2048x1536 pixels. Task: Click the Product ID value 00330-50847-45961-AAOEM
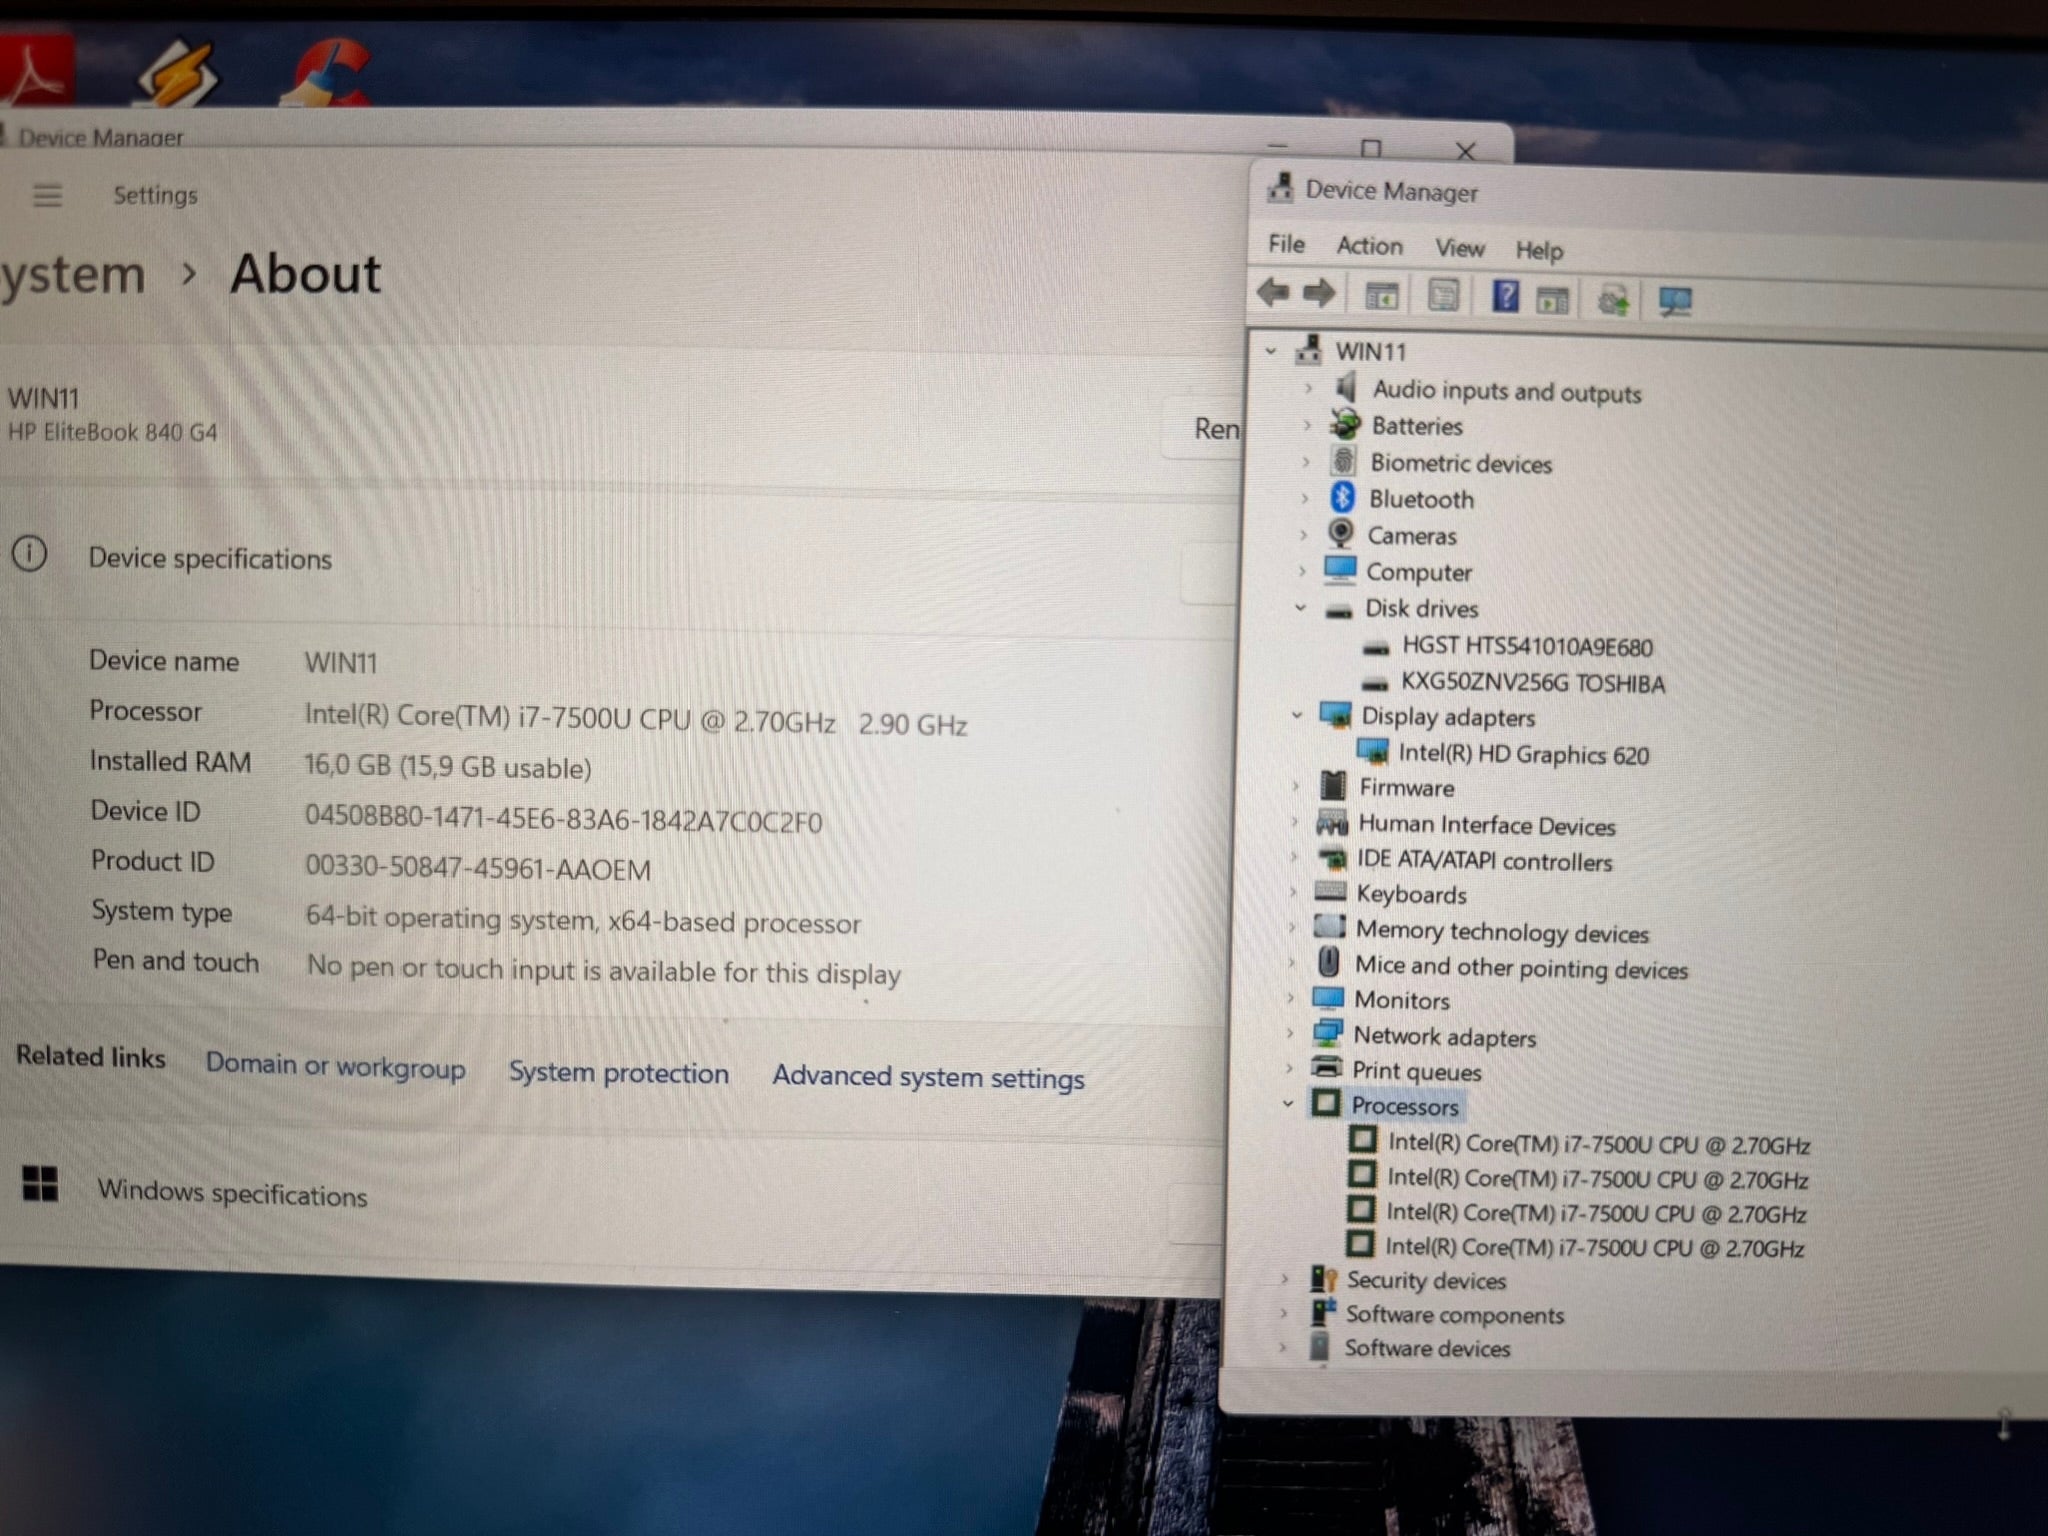click(477, 868)
